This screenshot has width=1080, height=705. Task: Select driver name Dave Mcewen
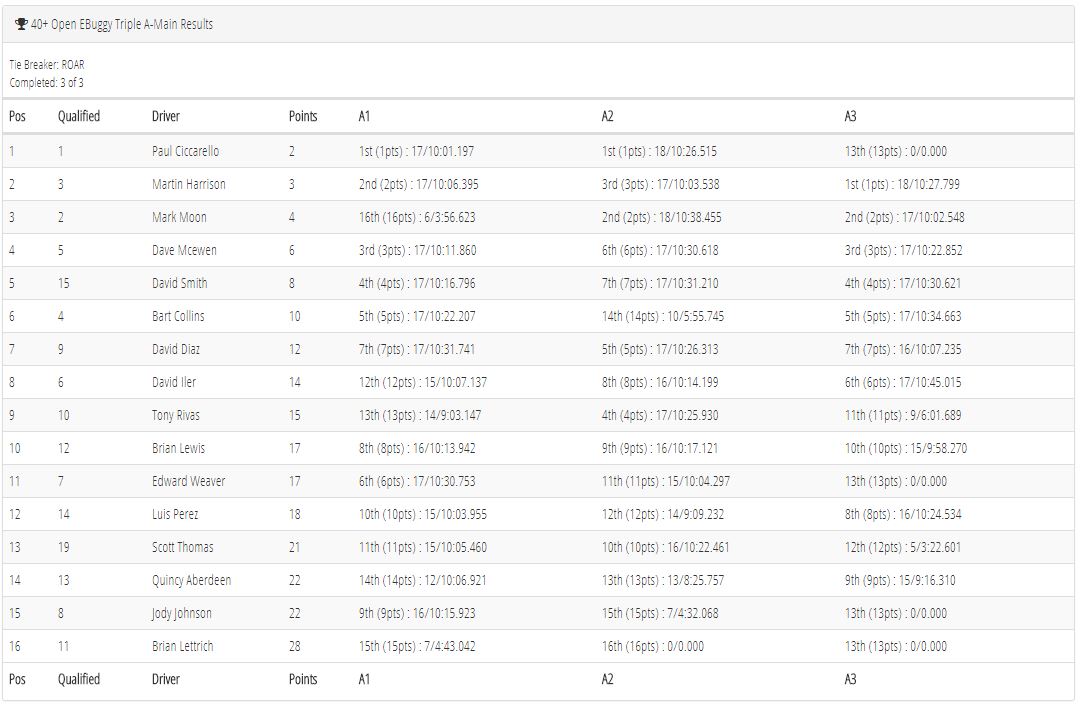[185, 251]
